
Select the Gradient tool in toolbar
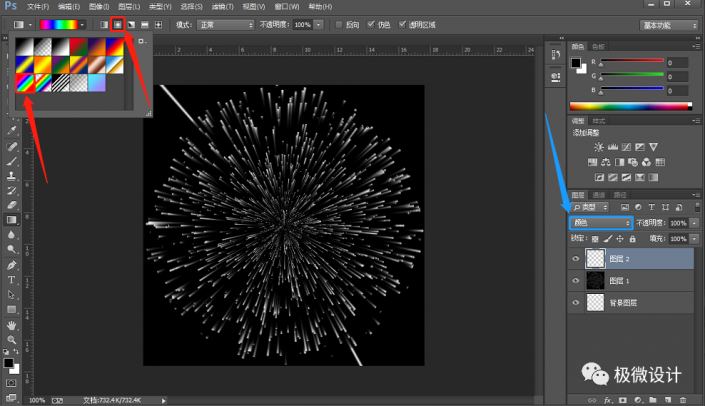coord(12,219)
